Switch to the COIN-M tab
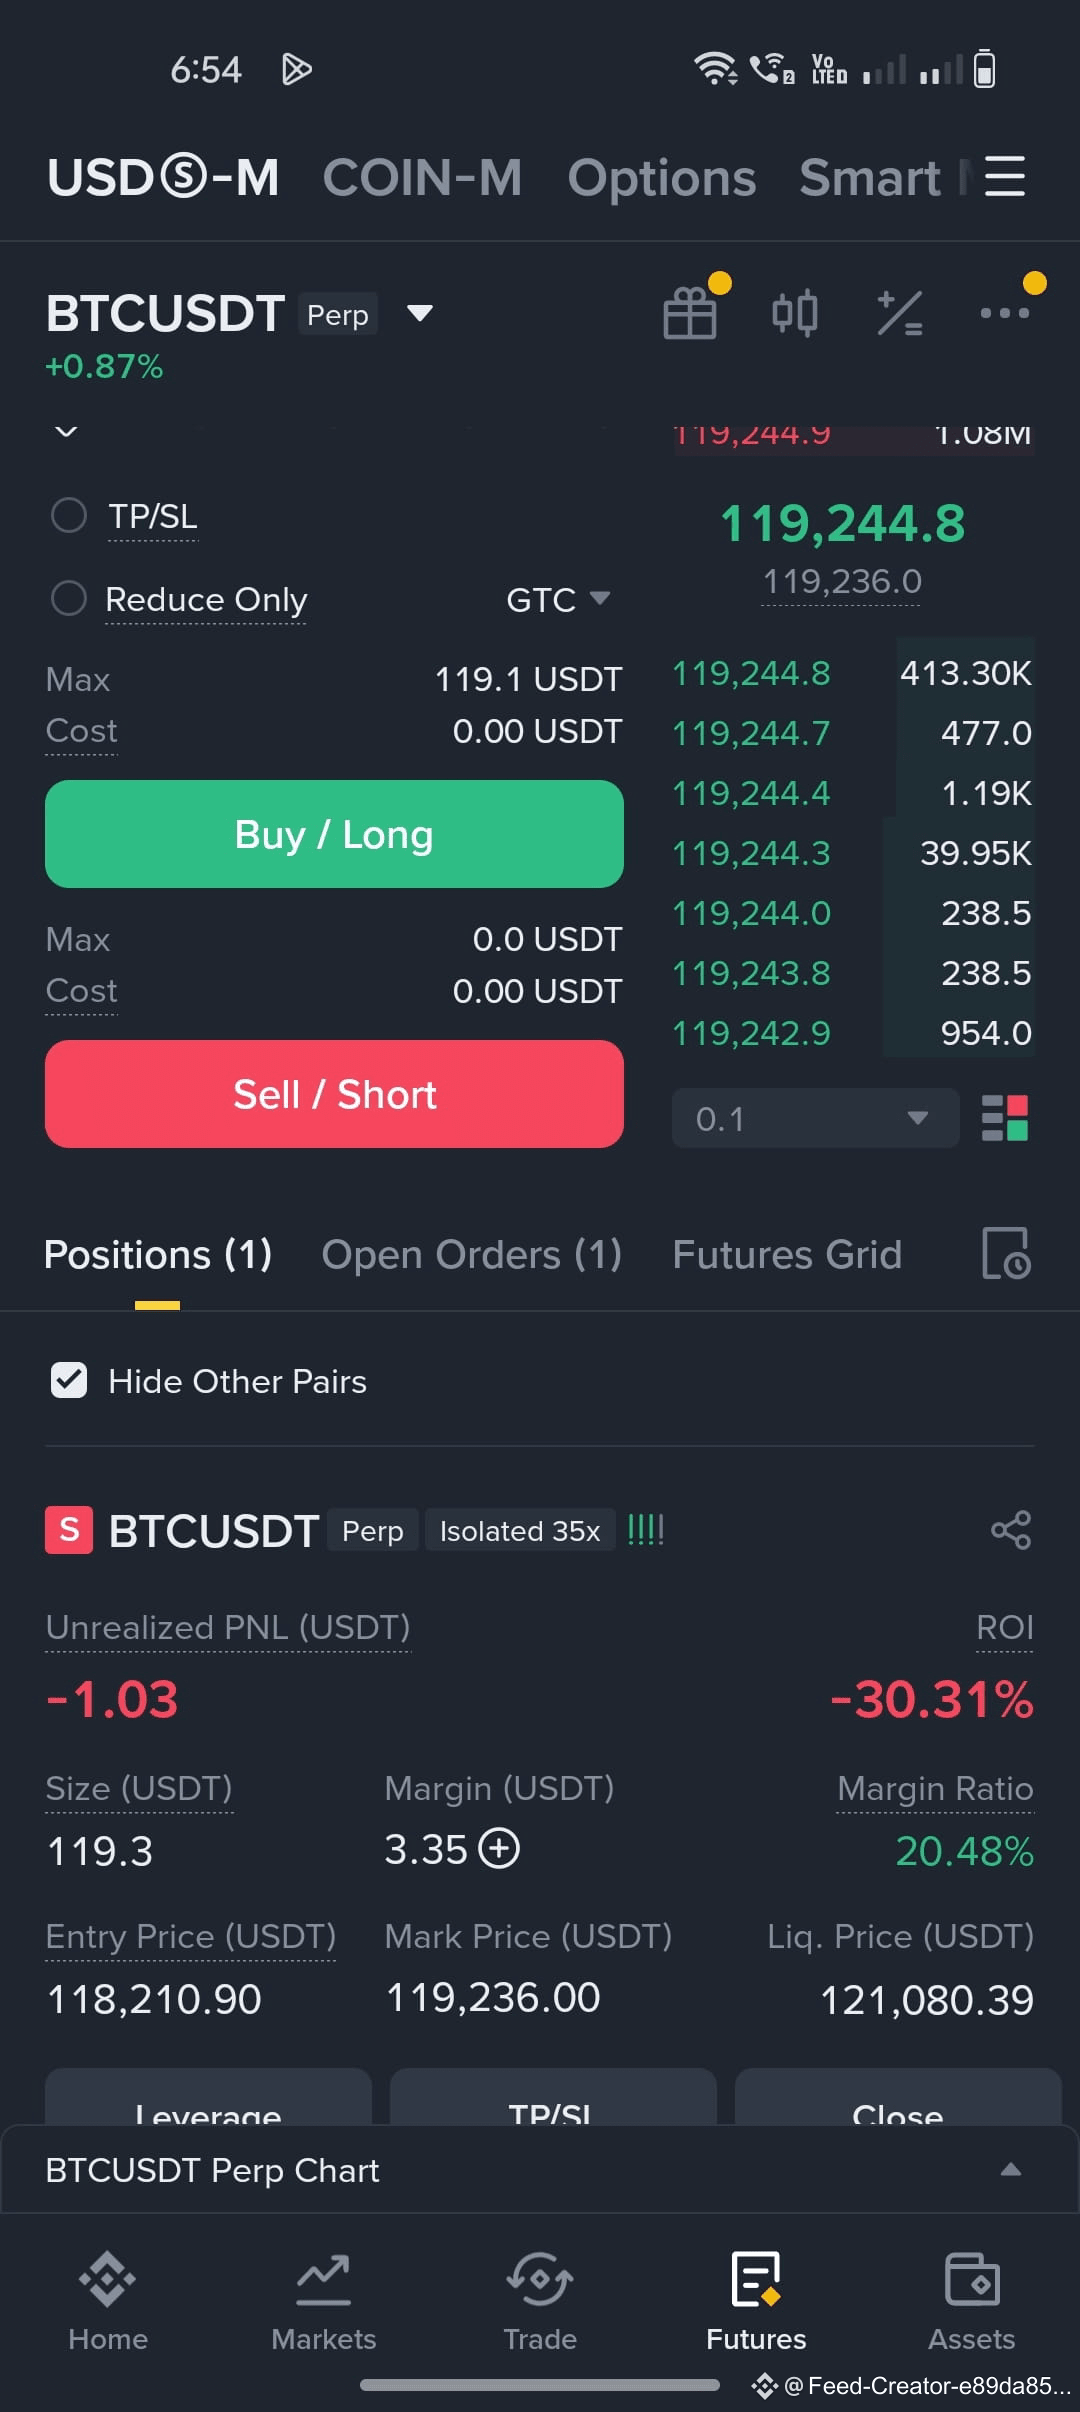Viewport: 1080px width, 2412px height. (x=422, y=177)
